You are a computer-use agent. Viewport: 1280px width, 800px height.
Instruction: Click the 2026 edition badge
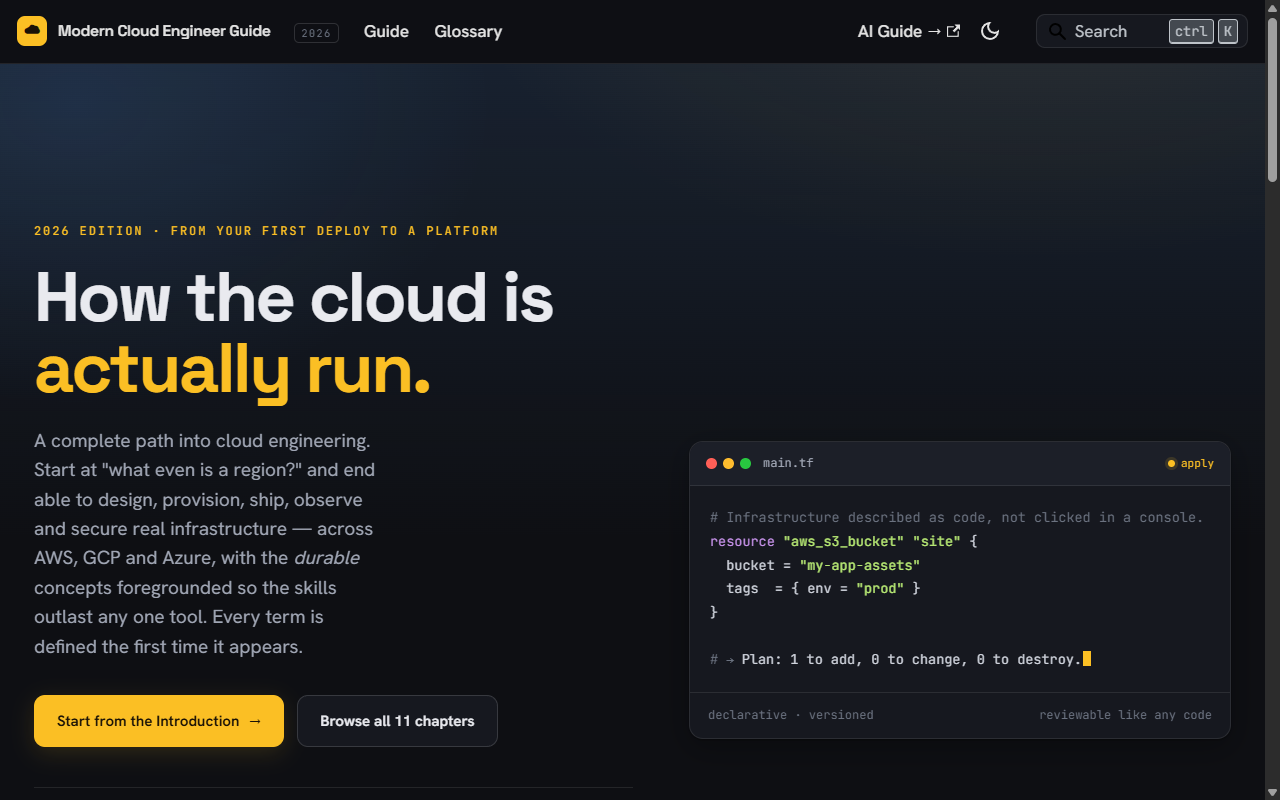(x=316, y=33)
